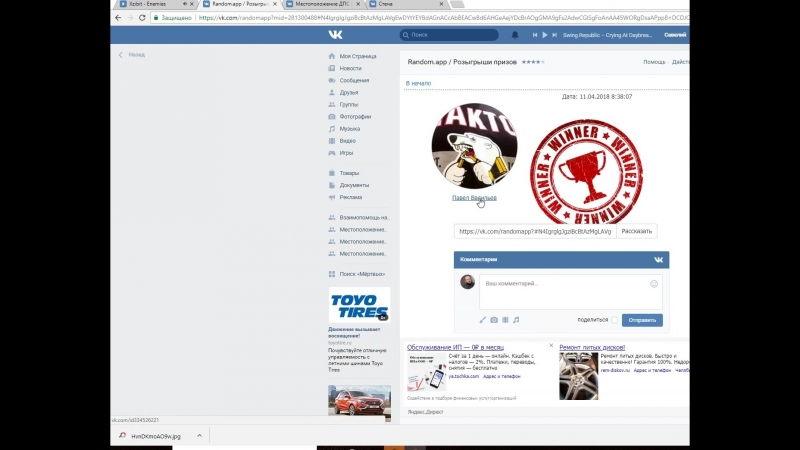800x450 pixels.
Task: Open Моя Страница in sidebar
Action: (358, 56)
